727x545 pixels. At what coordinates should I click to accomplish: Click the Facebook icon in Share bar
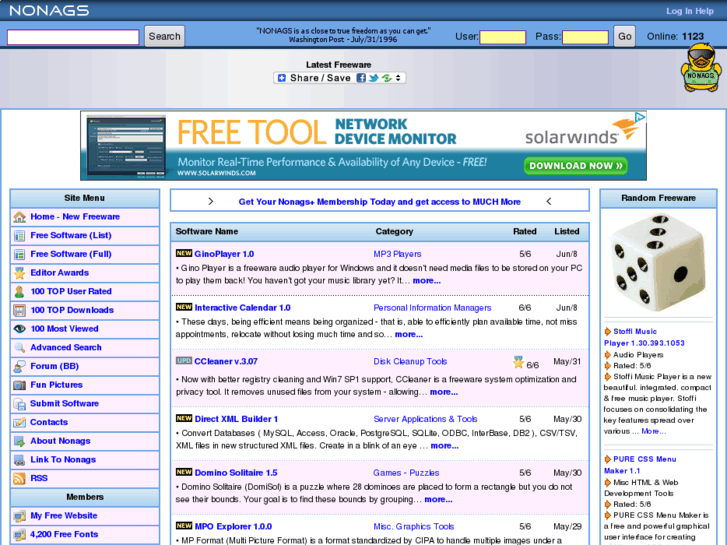[x=361, y=78]
